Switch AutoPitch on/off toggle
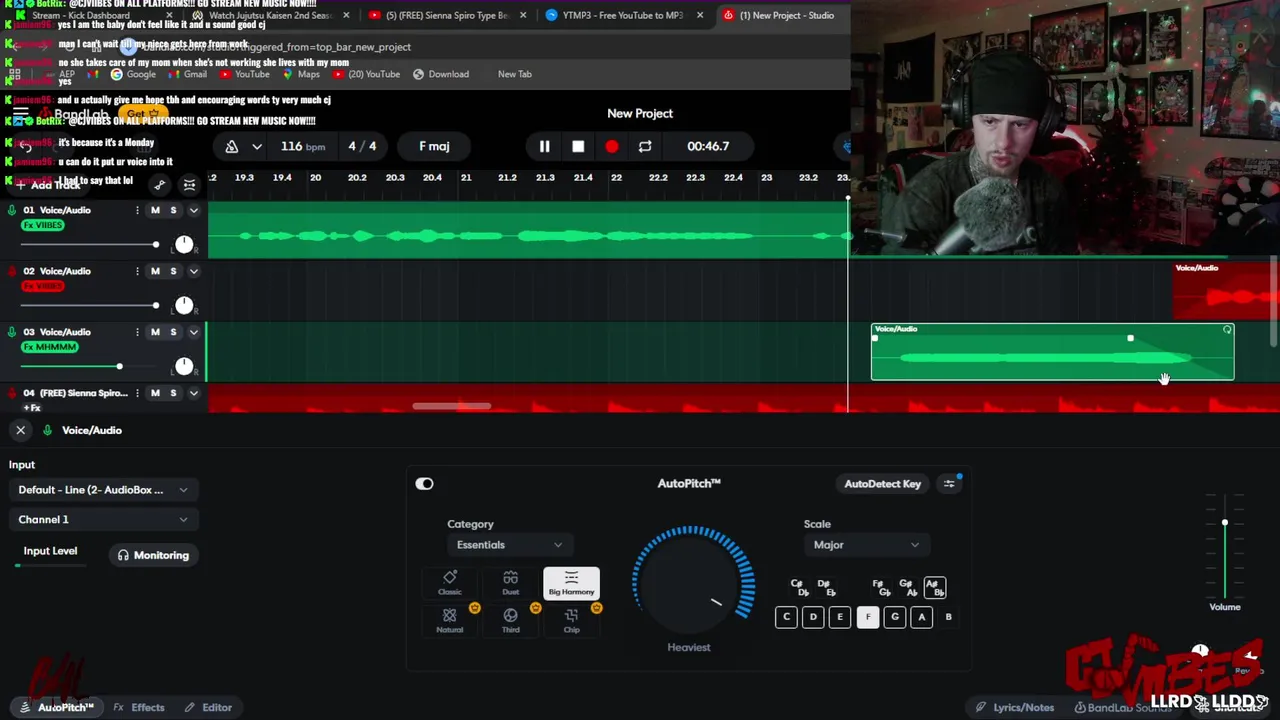This screenshot has width=1280, height=720. click(424, 484)
